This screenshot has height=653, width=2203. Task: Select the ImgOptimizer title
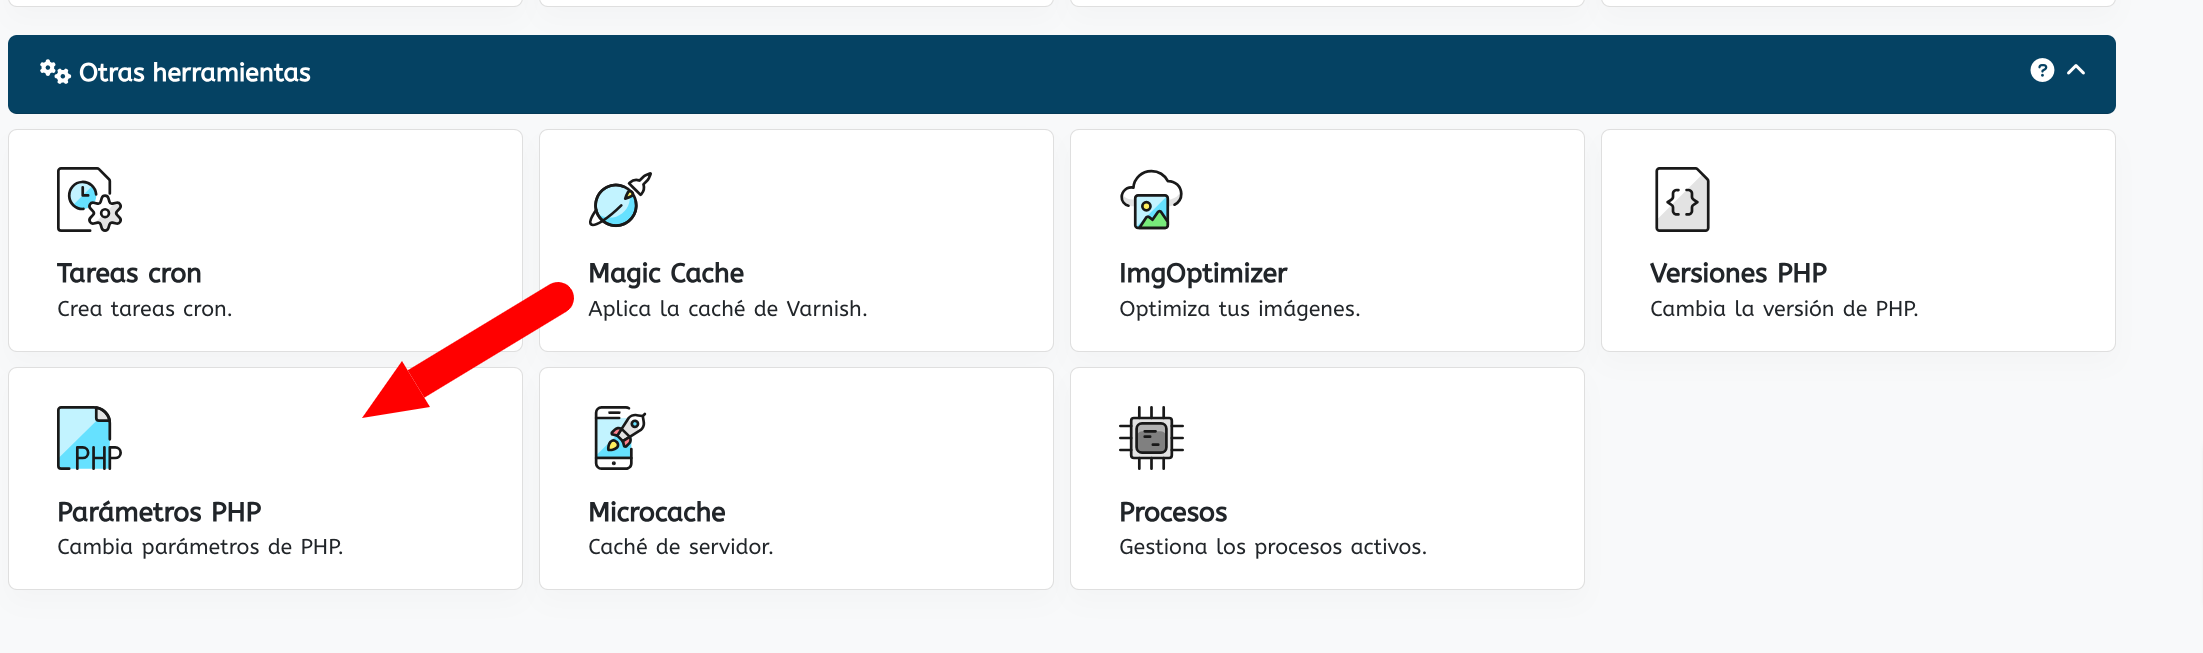tap(1203, 273)
